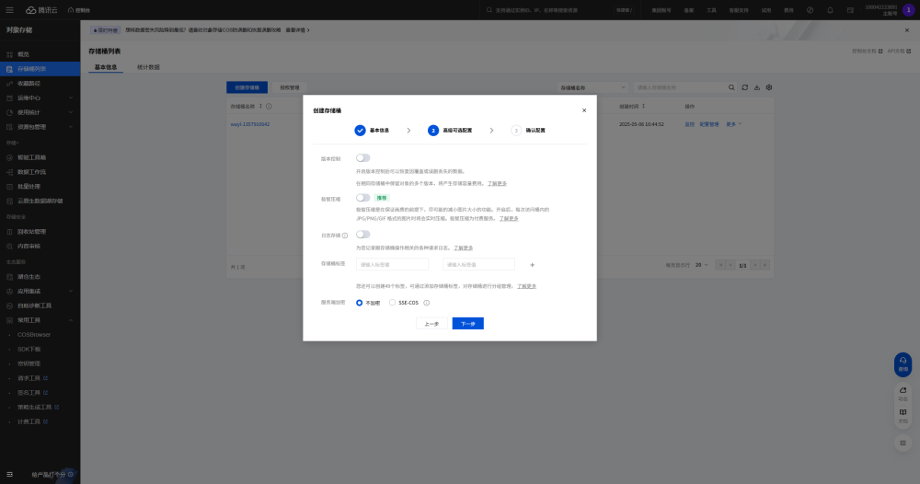Click the 上一步 previous step button
This screenshot has width=920, height=484.
pos(431,324)
